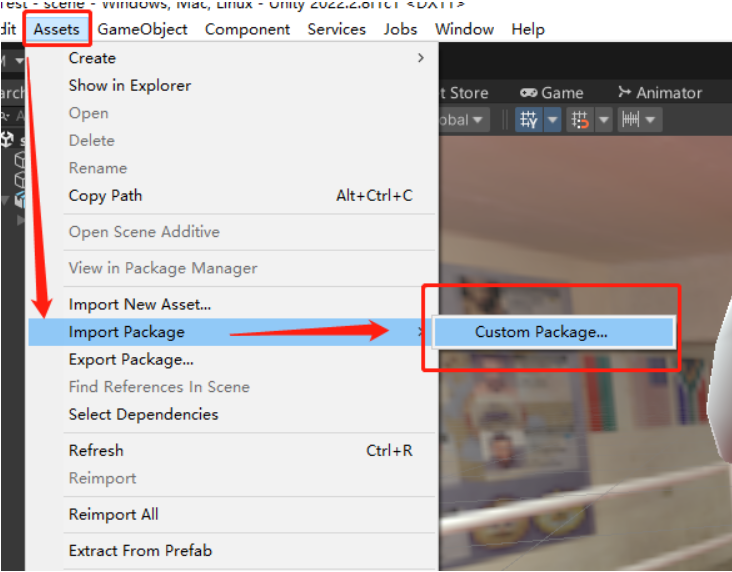Select Export Package menu entry
The height and width of the screenshot is (572, 732).
[x=131, y=359]
